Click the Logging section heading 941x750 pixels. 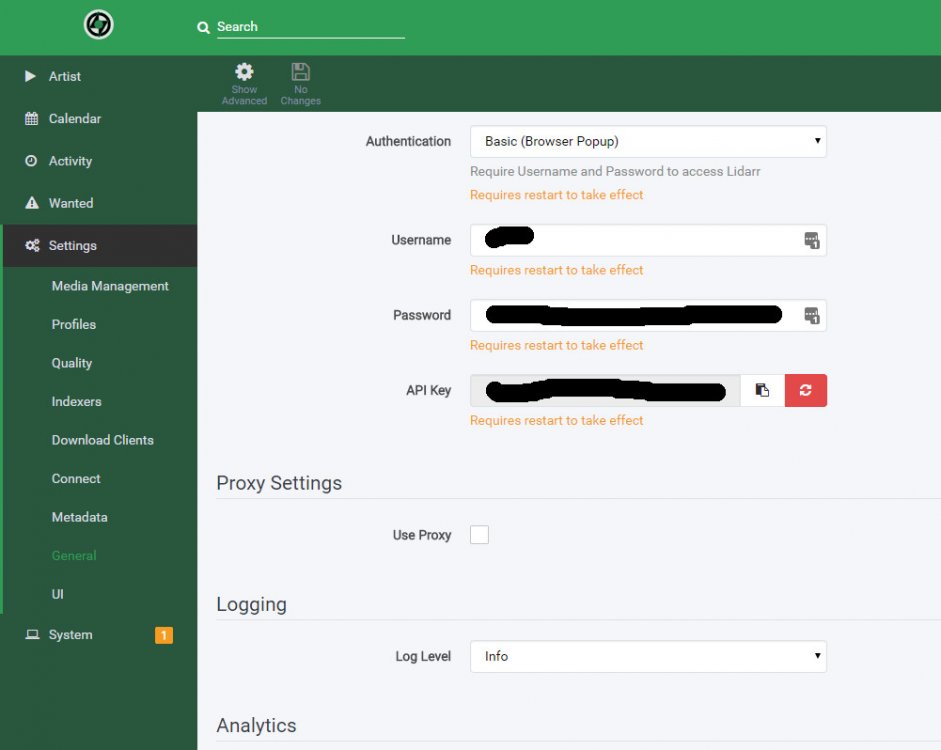tap(251, 604)
